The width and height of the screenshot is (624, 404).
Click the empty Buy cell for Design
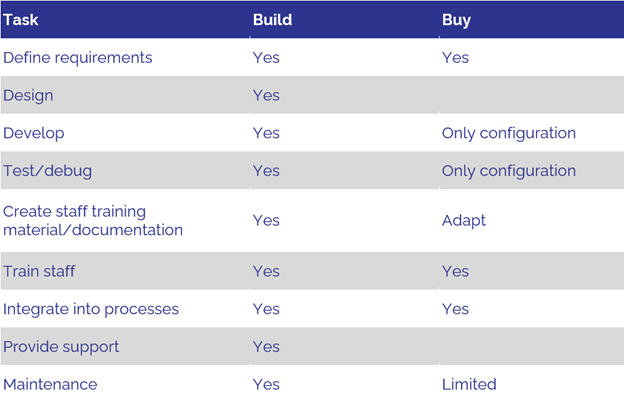coord(531,95)
